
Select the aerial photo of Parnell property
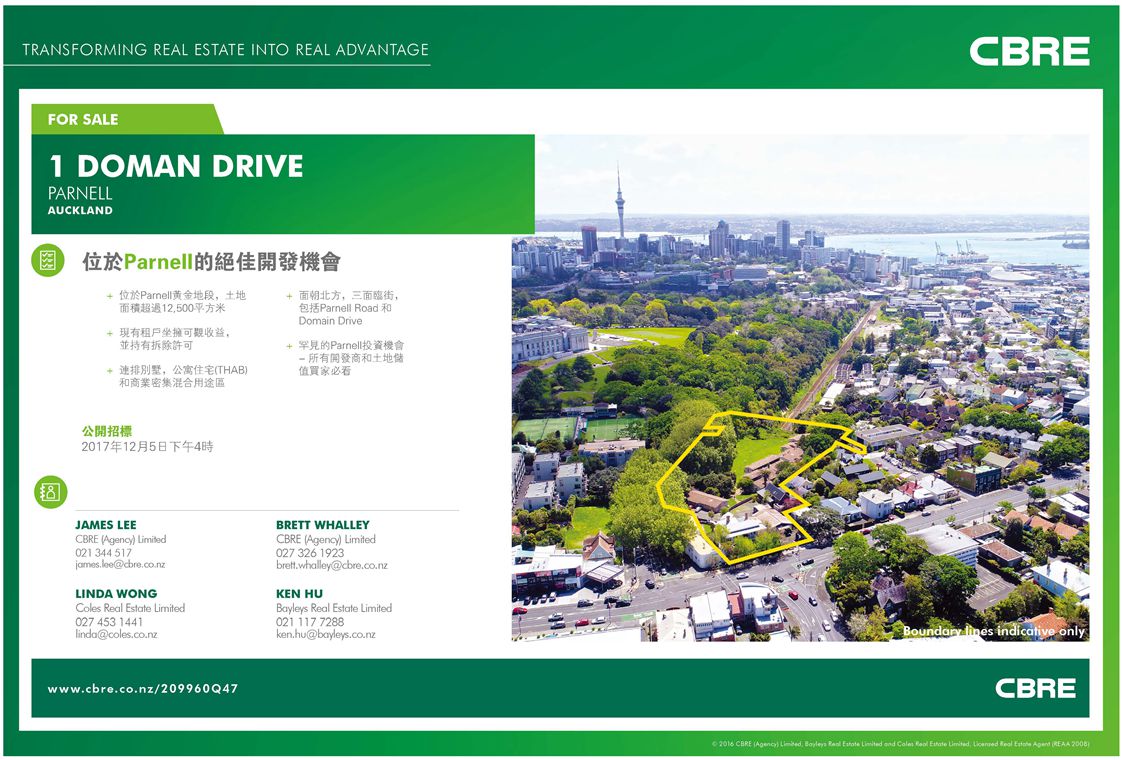tap(800, 388)
